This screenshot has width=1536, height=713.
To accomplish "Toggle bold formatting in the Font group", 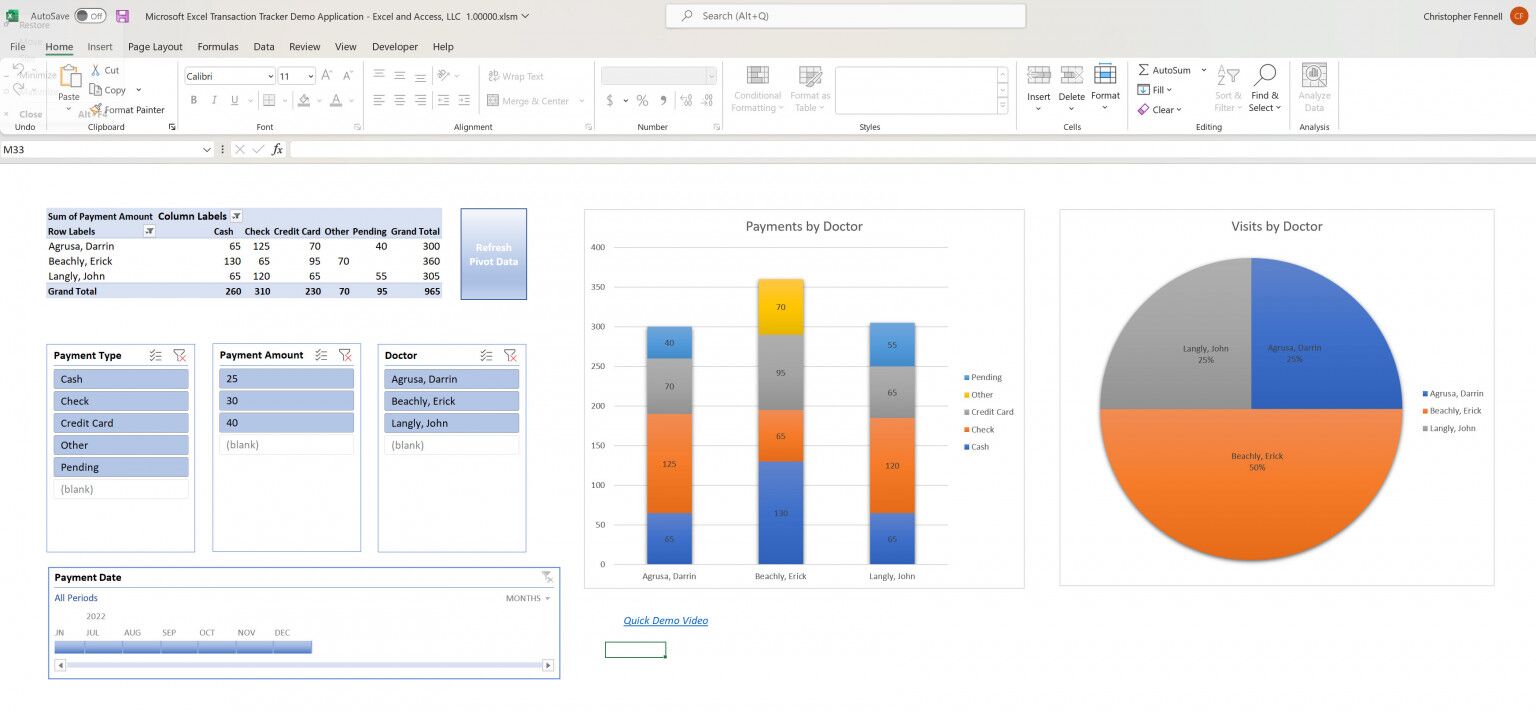I will [x=193, y=100].
